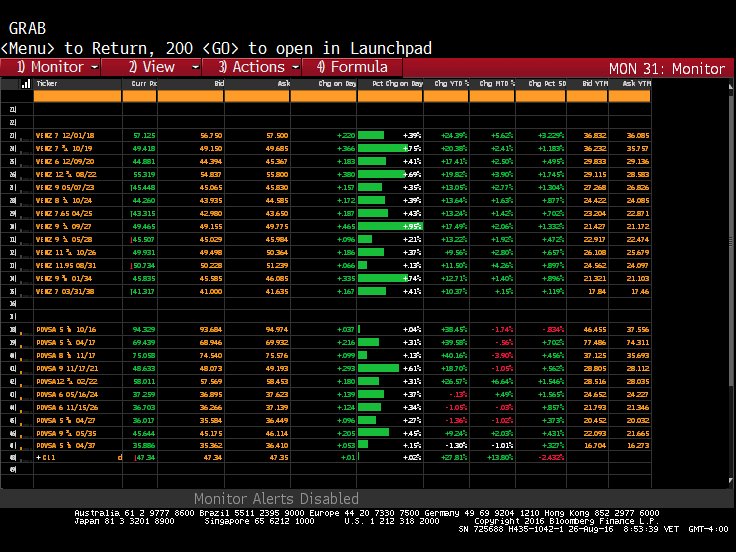Click the chart icon beside Ticker header
This screenshot has width=736, height=552.
[26, 84]
